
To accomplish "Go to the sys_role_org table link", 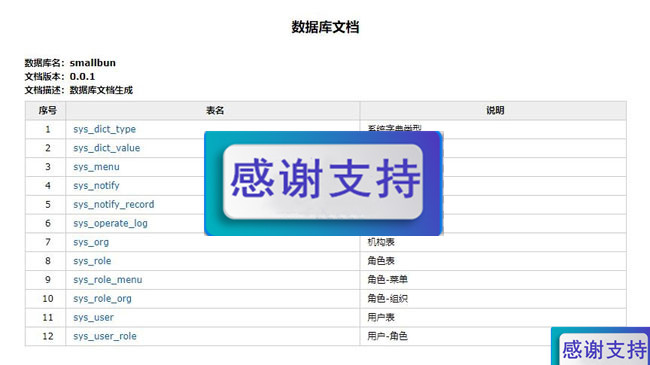I will [x=102, y=299].
